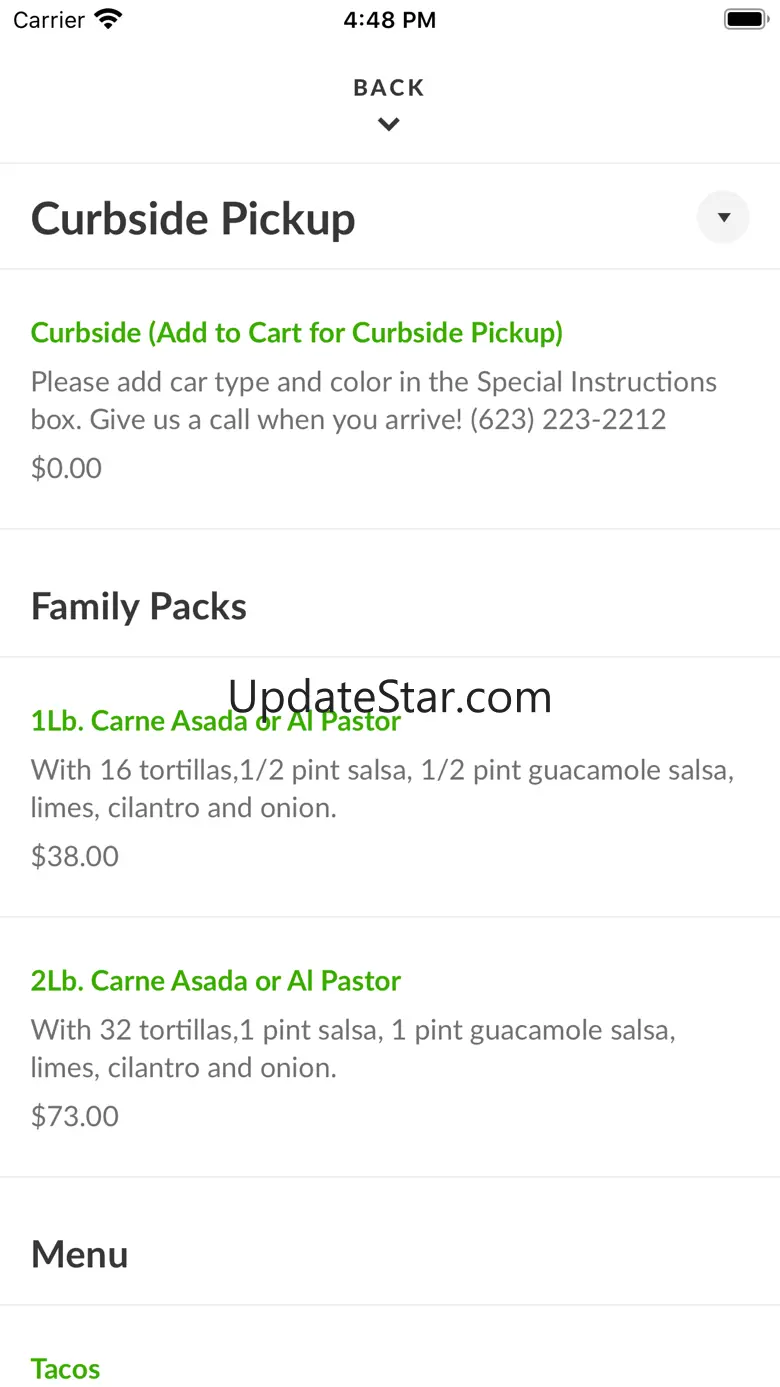Image resolution: width=780 pixels, height=1387 pixels.
Task: Tap the 32 tortillas pack description
Action: click(352, 1048)
